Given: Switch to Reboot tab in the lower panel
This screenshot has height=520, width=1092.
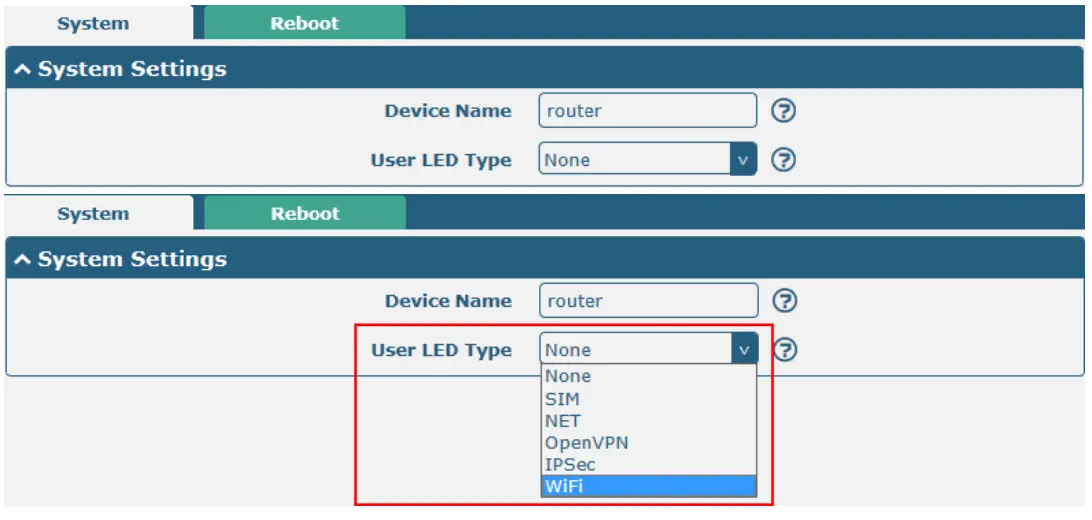Looking at the screenshot, I should click(304, 213).
